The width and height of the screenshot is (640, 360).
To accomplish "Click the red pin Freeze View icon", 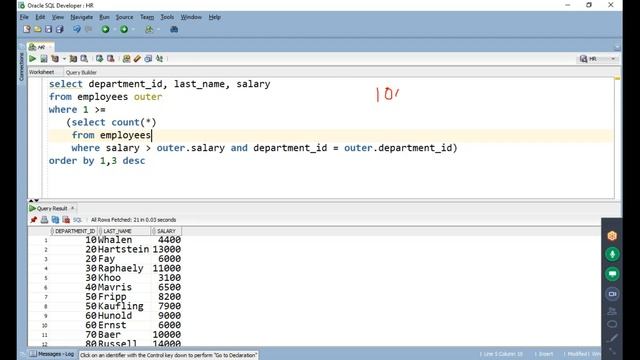I will (x=33, y=220).
